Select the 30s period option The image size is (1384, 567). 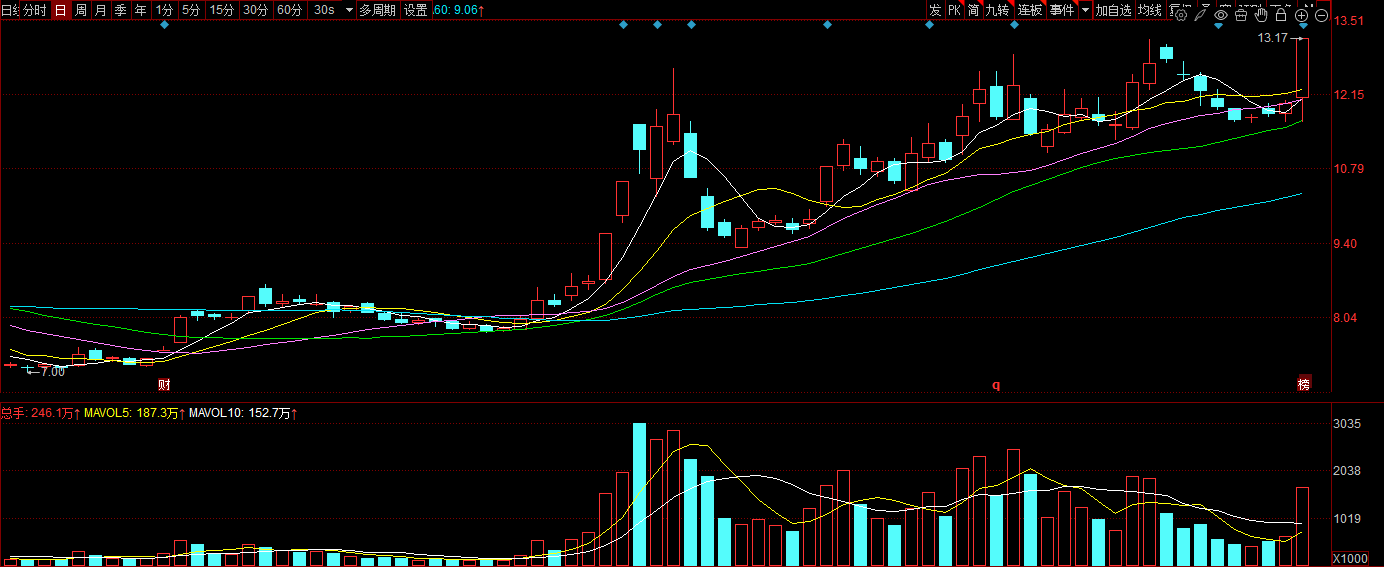324,10
